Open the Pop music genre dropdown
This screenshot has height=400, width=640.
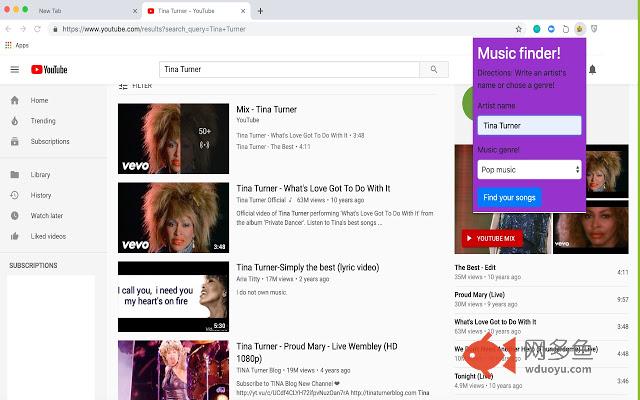(x=529, y=169)
